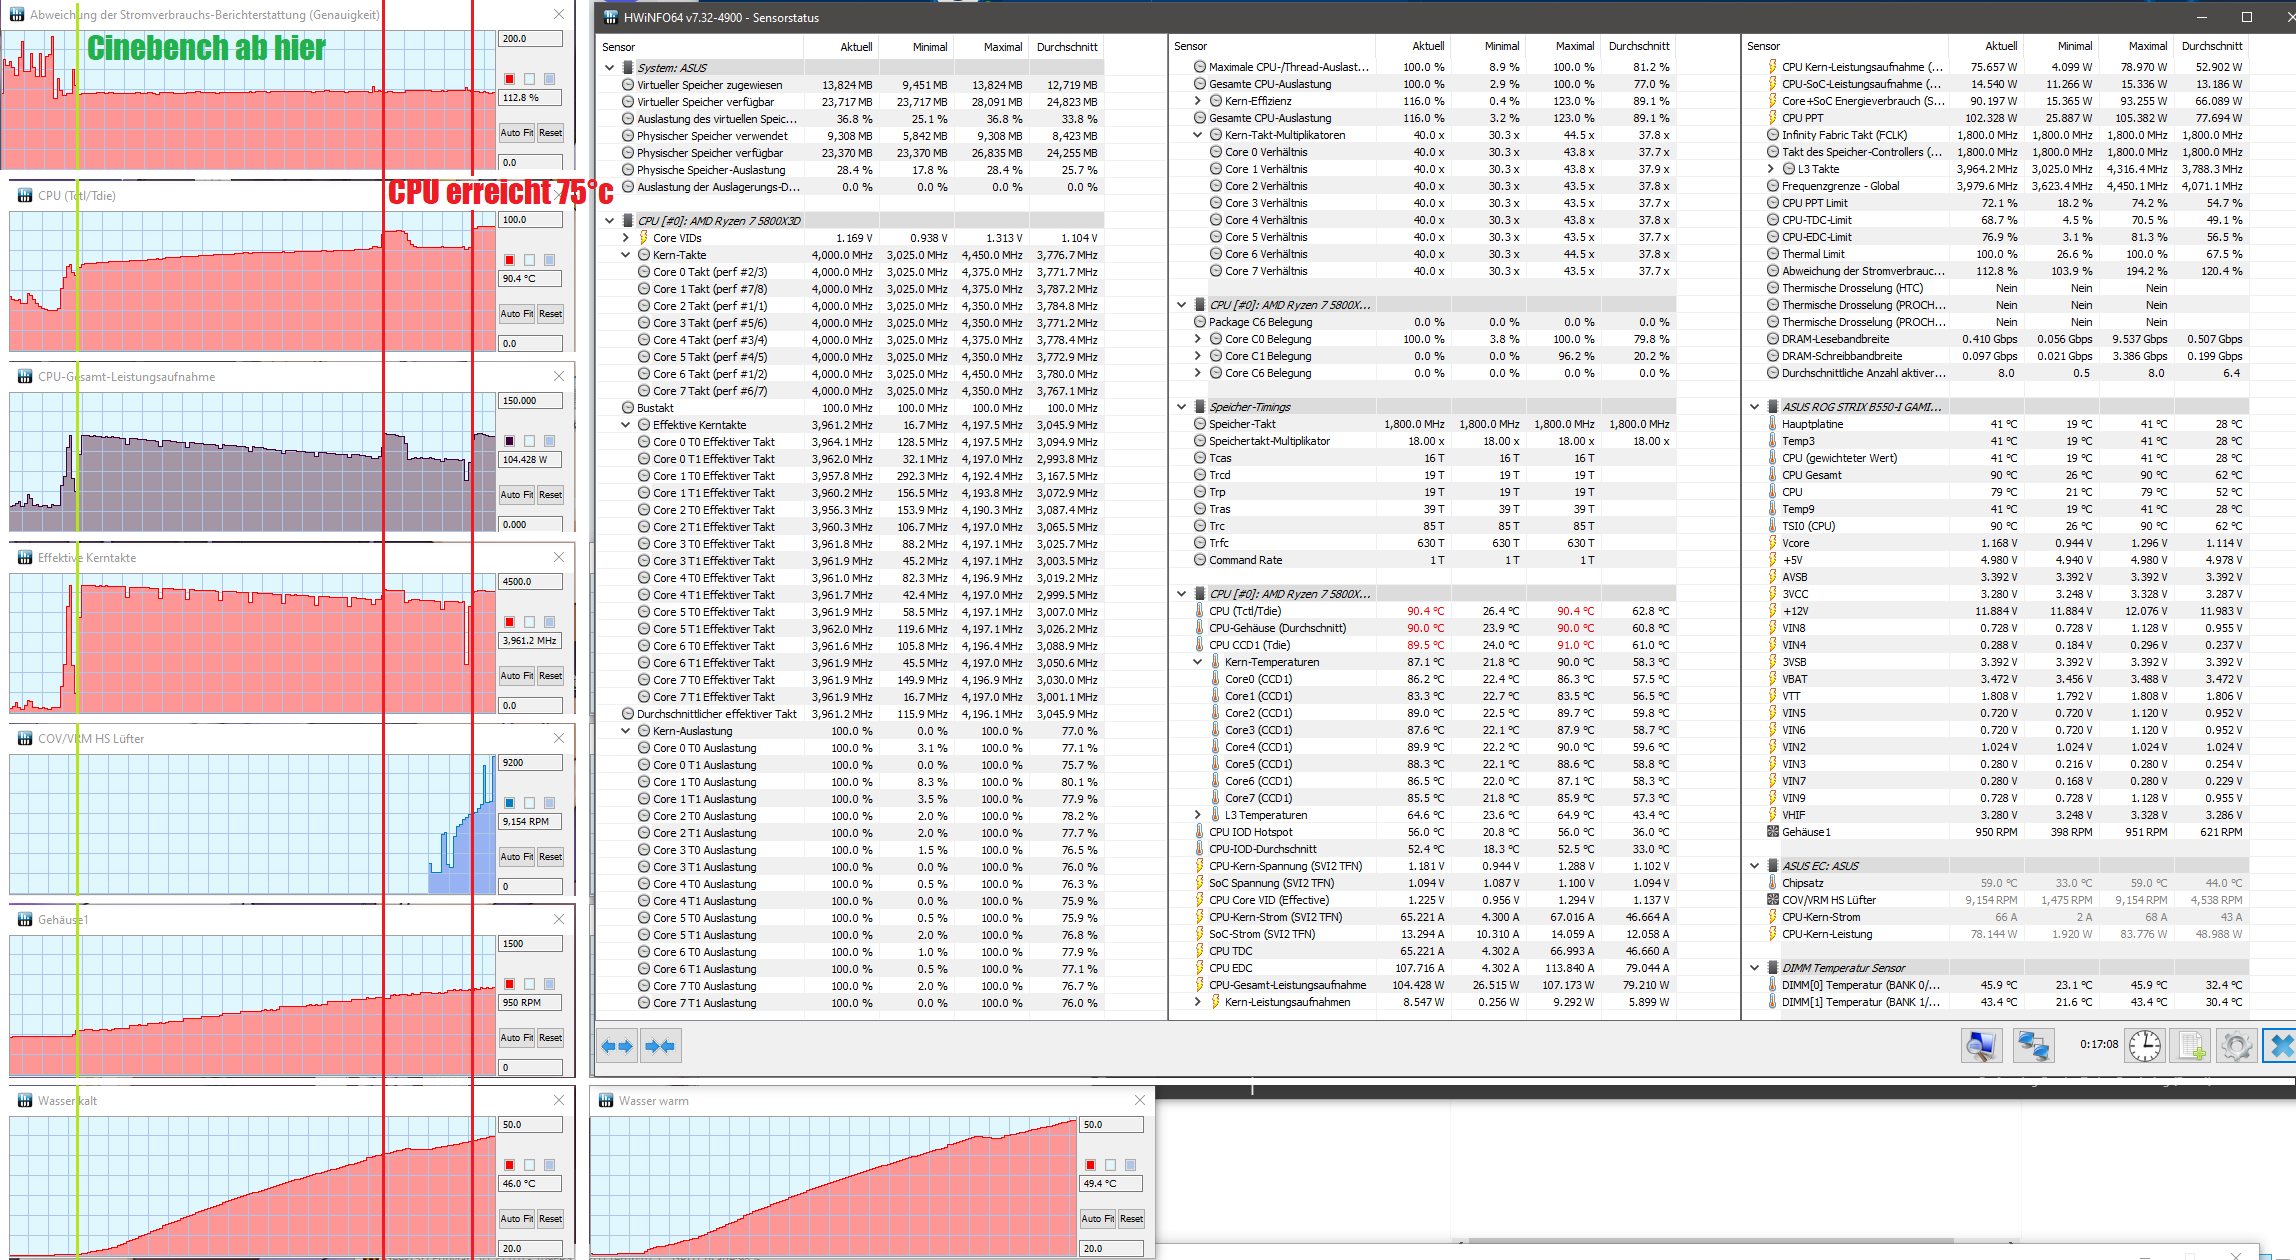The width and height of the screenshot is (2296, 1260).
Task: Click the Durchschnitt column header in first panel
Action: click(x=1066, y=47)
